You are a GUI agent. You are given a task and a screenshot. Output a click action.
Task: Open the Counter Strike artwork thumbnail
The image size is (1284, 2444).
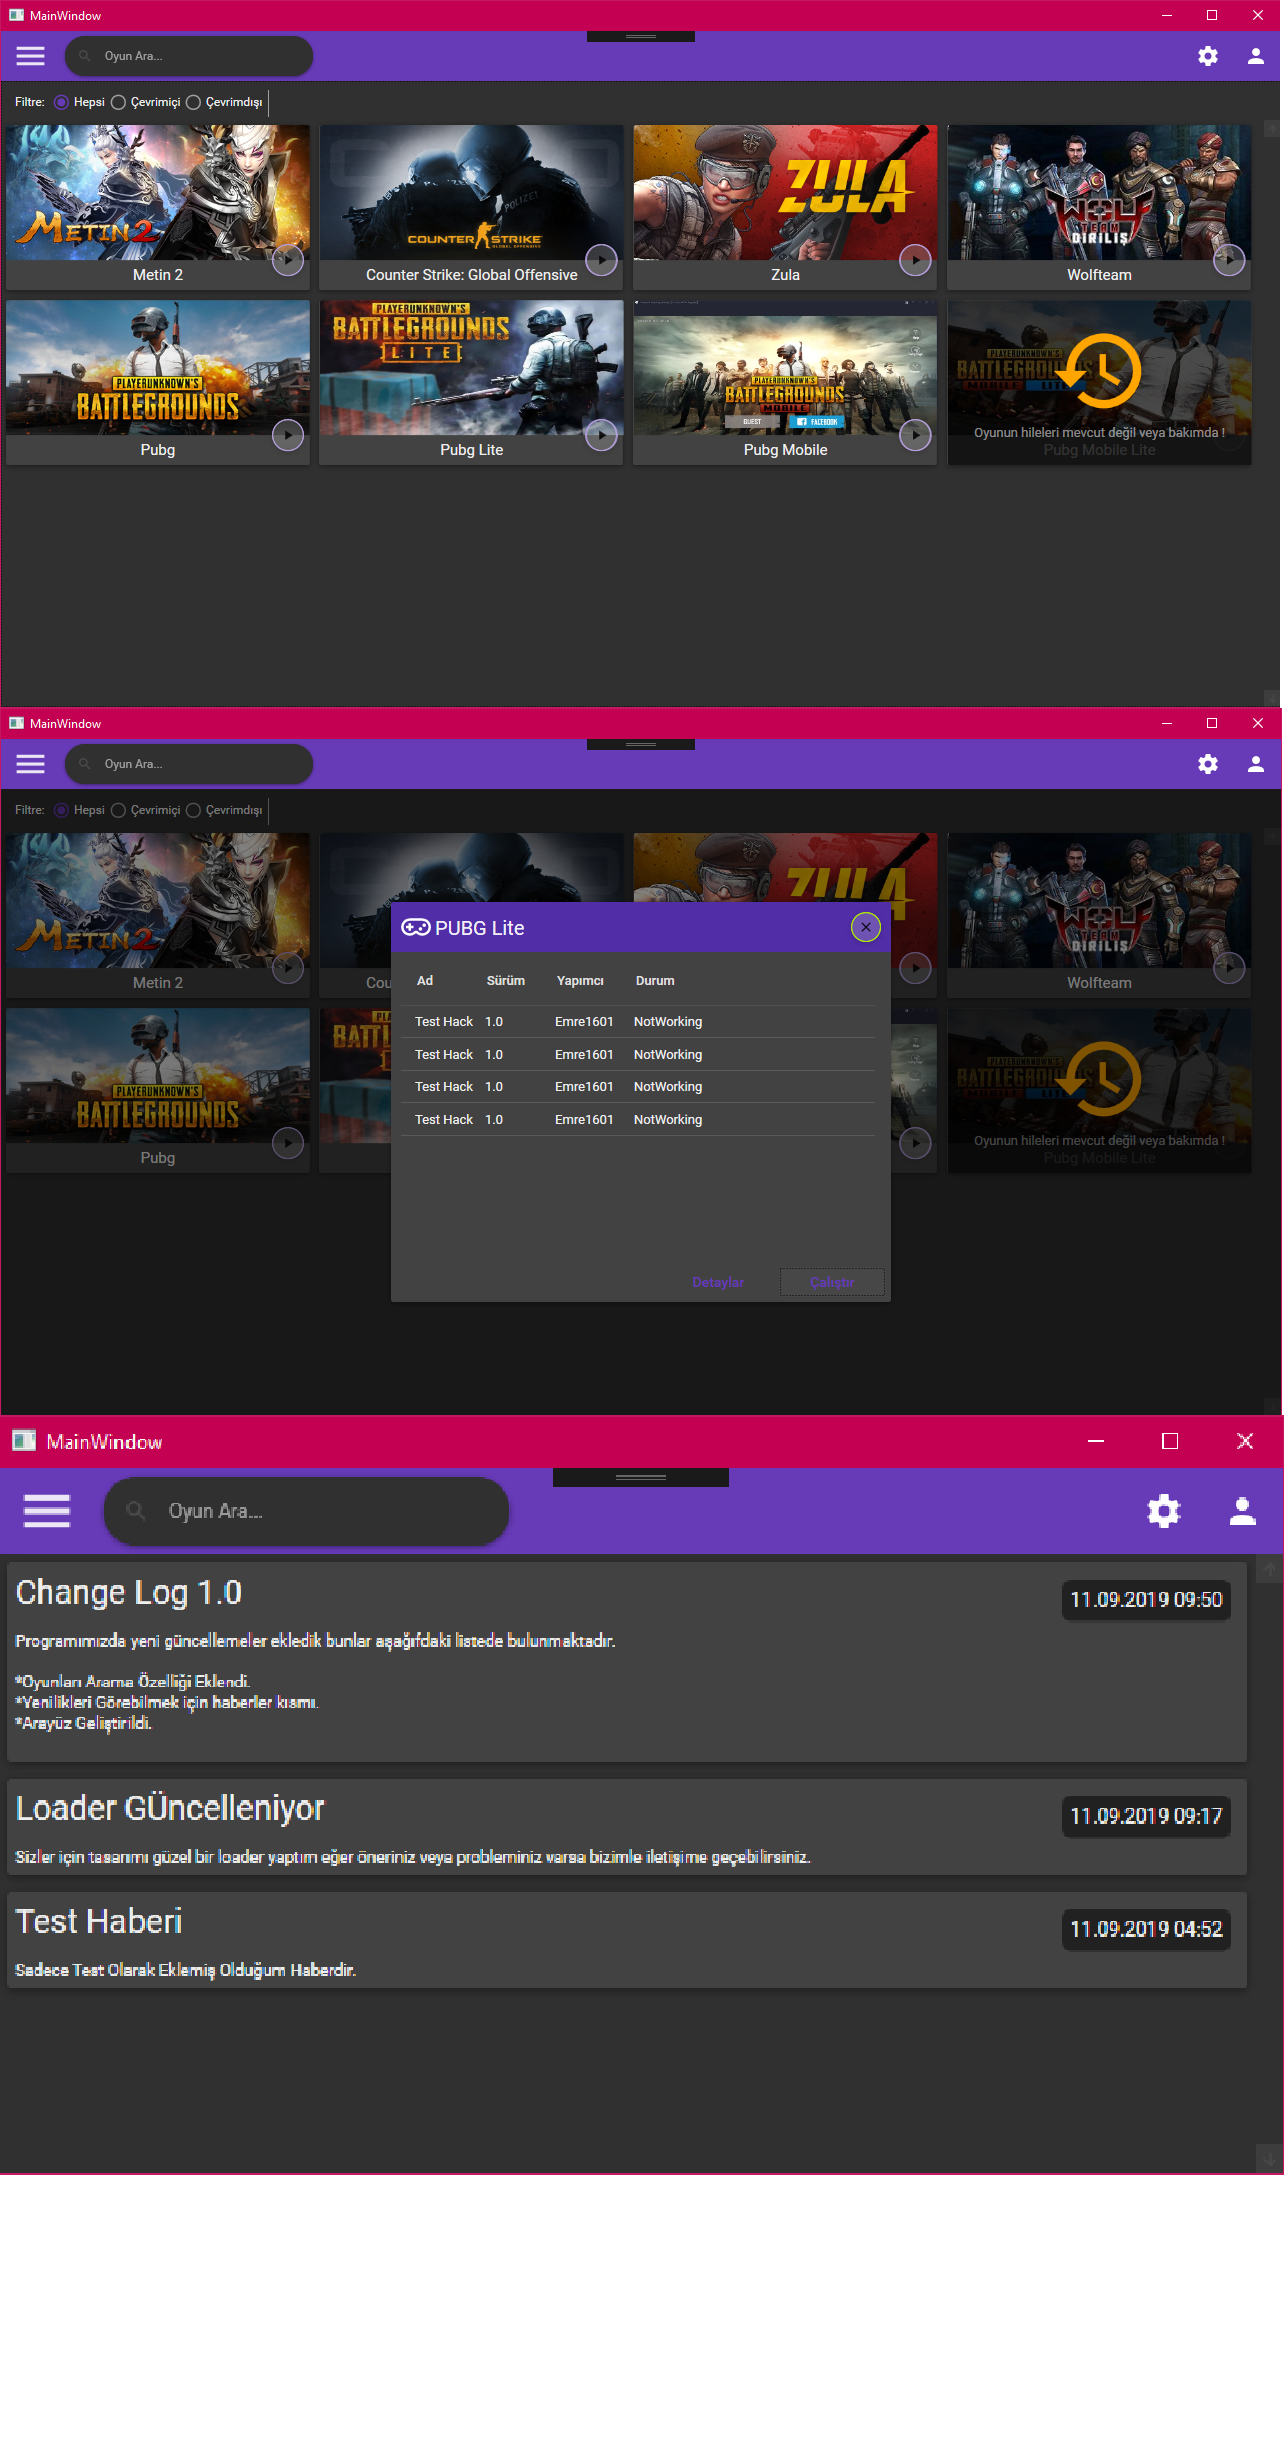[x=472, y=192]
